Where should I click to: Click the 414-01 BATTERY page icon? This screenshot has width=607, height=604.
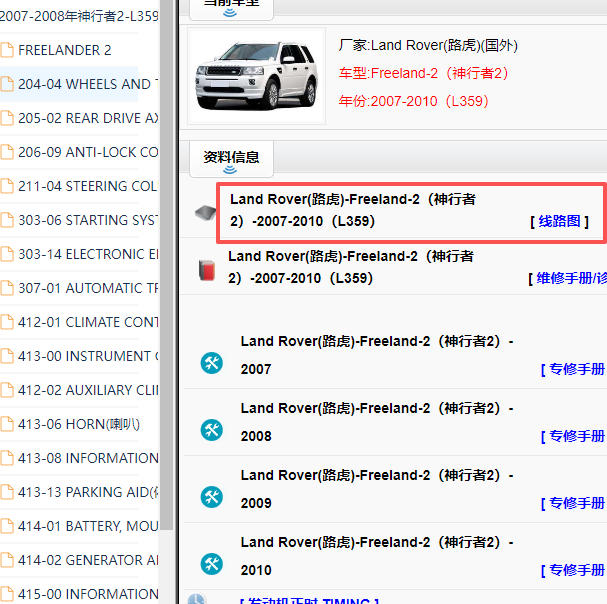(x=6, y=526)
